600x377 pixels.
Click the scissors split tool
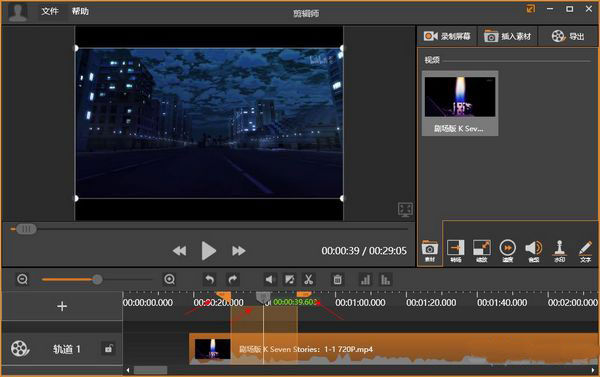(x=309, y=279)
